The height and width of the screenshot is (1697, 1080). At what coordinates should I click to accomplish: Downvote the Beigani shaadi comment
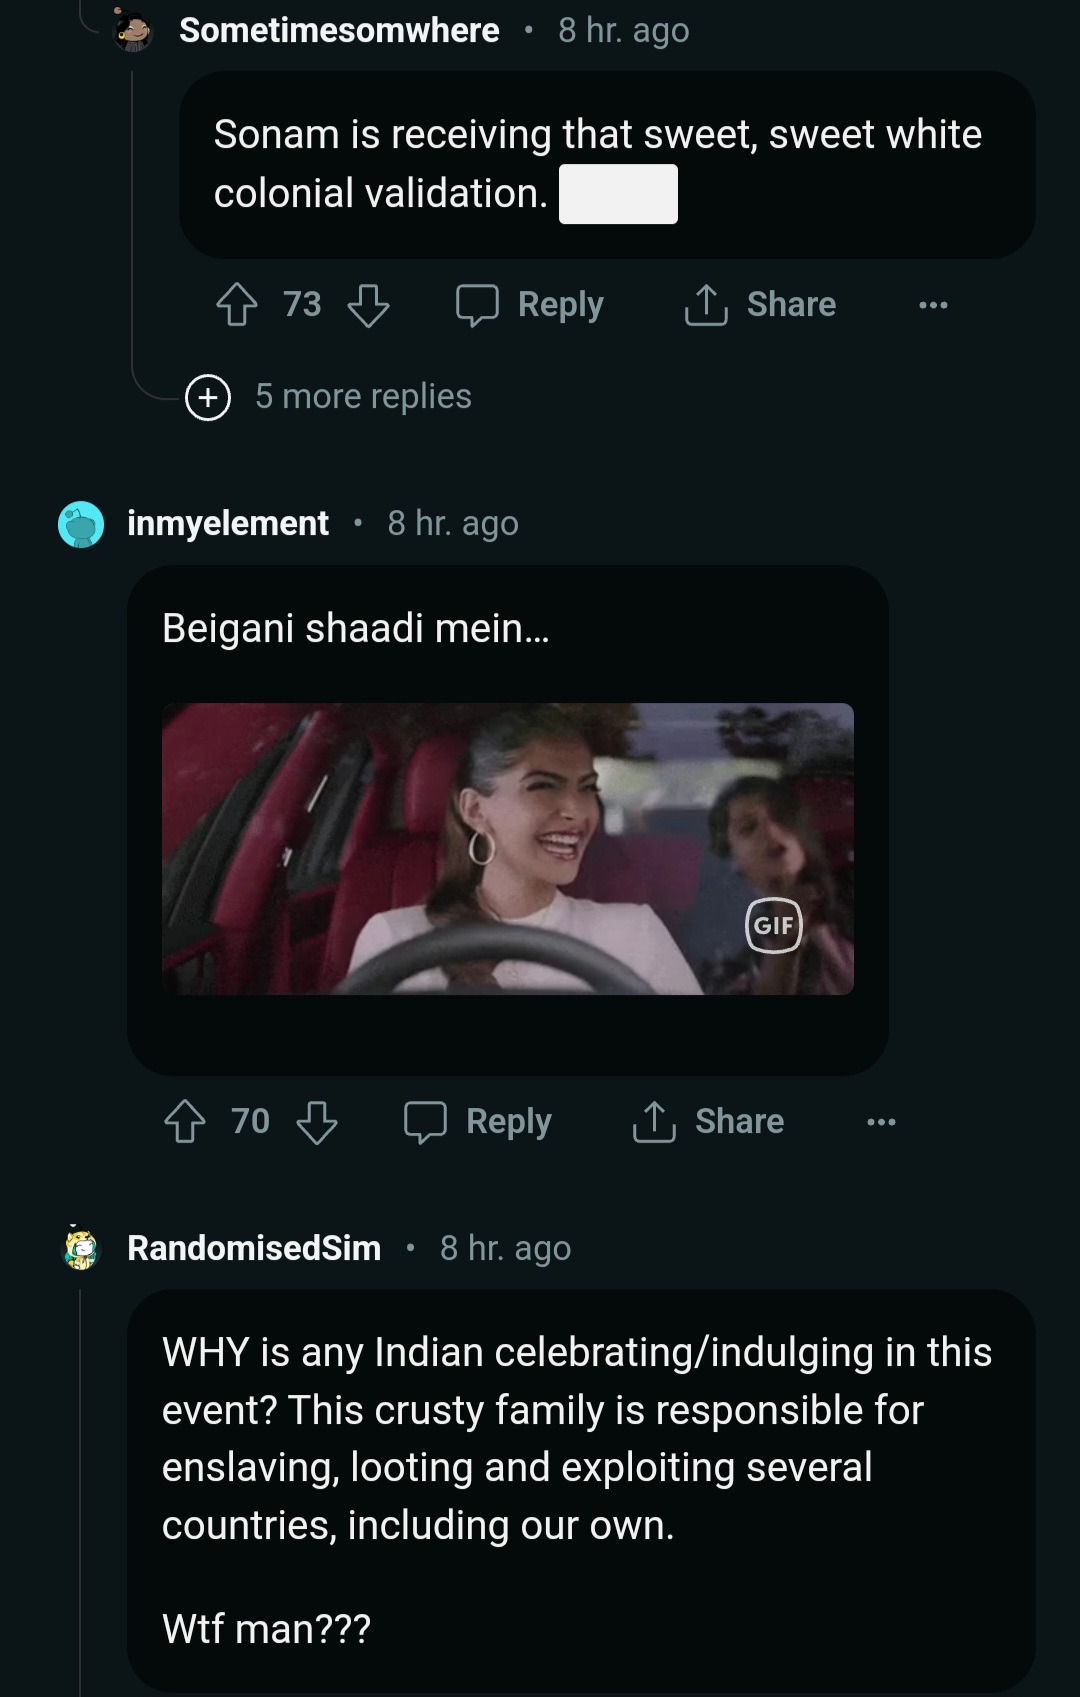pos(317,1121)
